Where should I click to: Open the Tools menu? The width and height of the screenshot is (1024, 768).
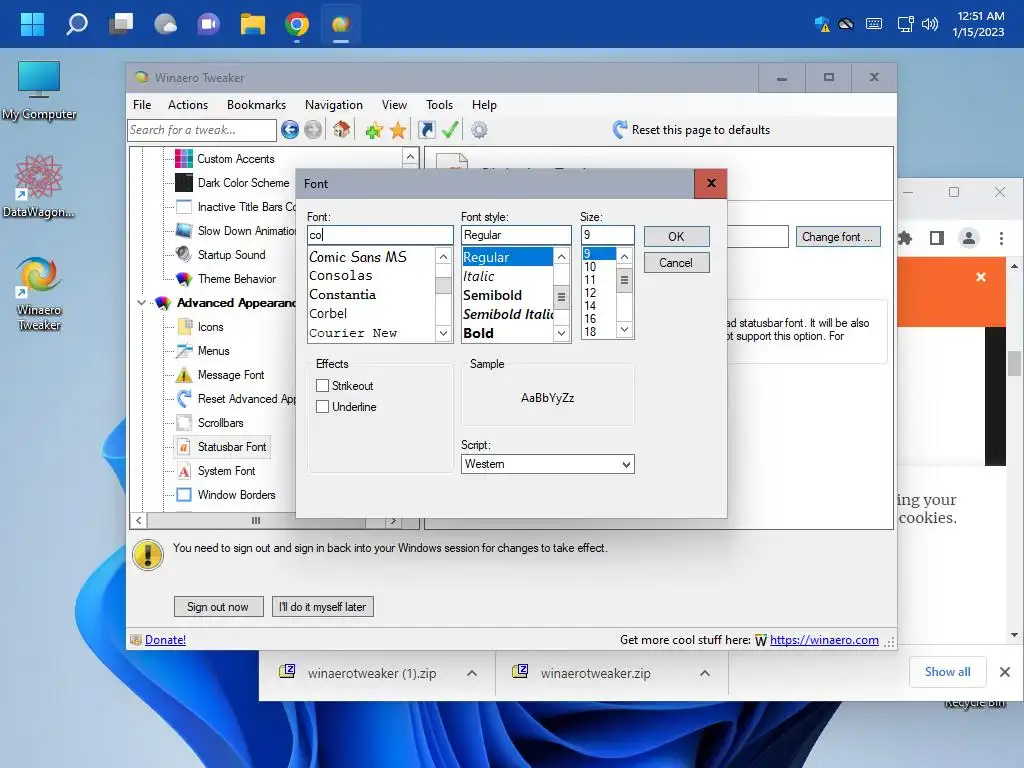point(439,104)
